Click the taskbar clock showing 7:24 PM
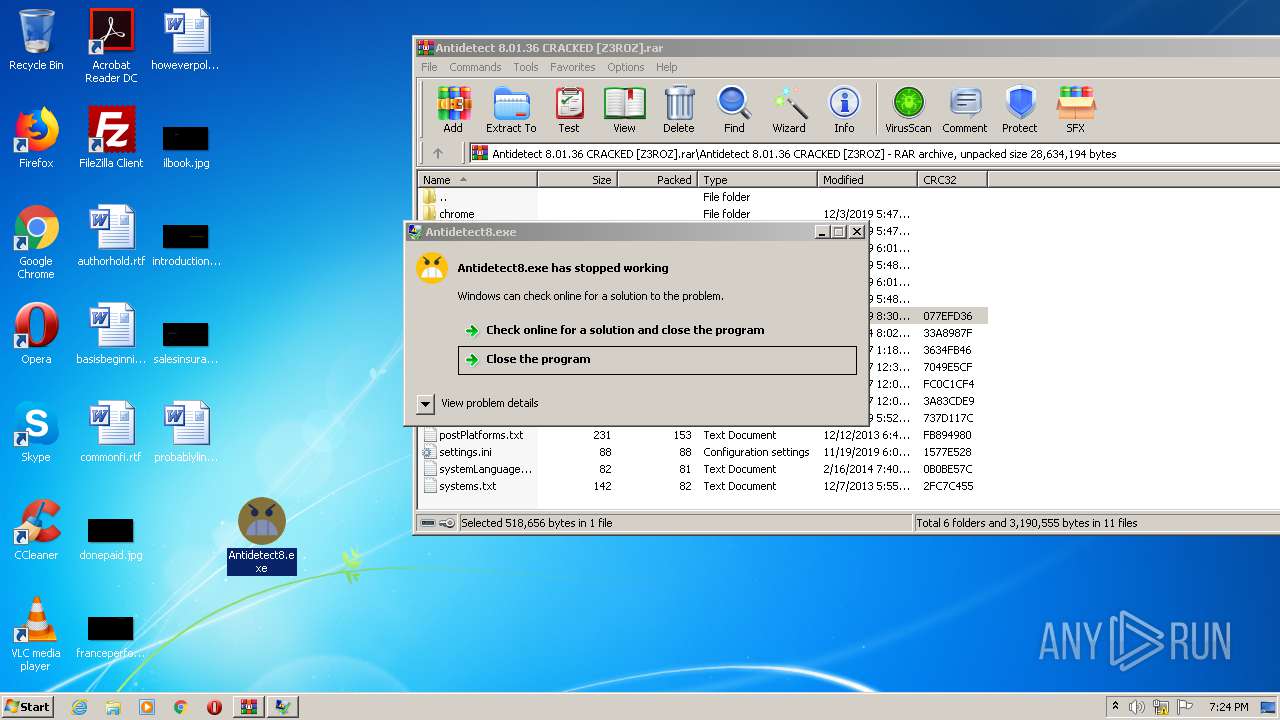The height and width of the screenshot is (720, 1280). 1228,707
